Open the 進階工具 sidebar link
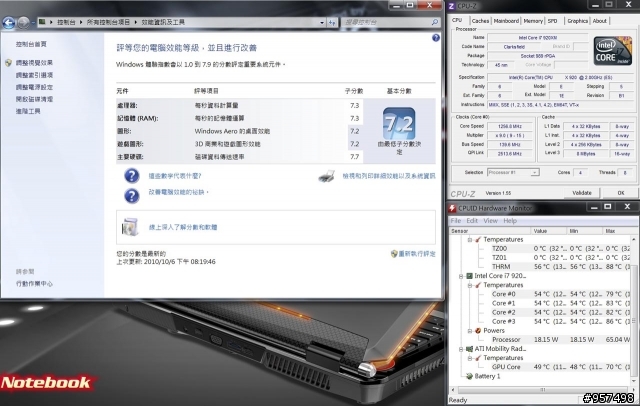Image resolution: width=640 pixels, height=406 pixels. click(28, 111)
